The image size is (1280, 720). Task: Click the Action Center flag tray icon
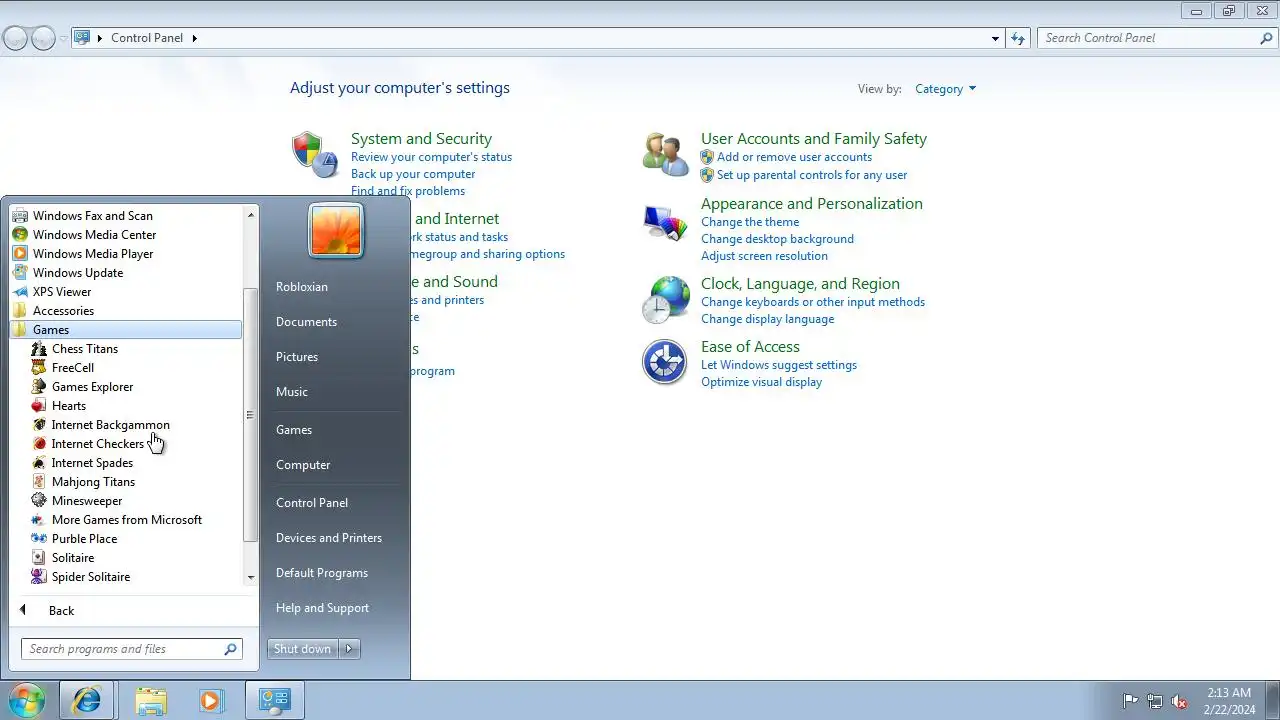pyautogui.click(x=1130, y=701)
